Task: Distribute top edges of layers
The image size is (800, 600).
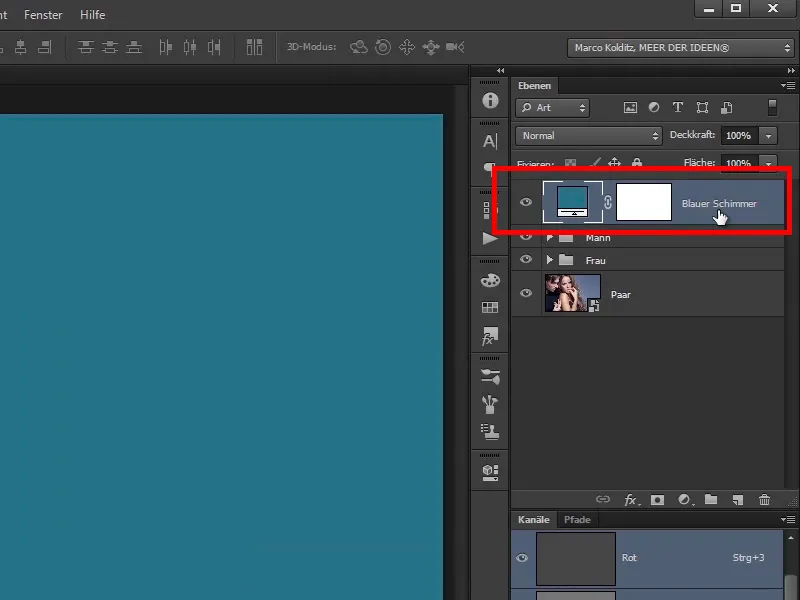Action: [x=85, y=47]
